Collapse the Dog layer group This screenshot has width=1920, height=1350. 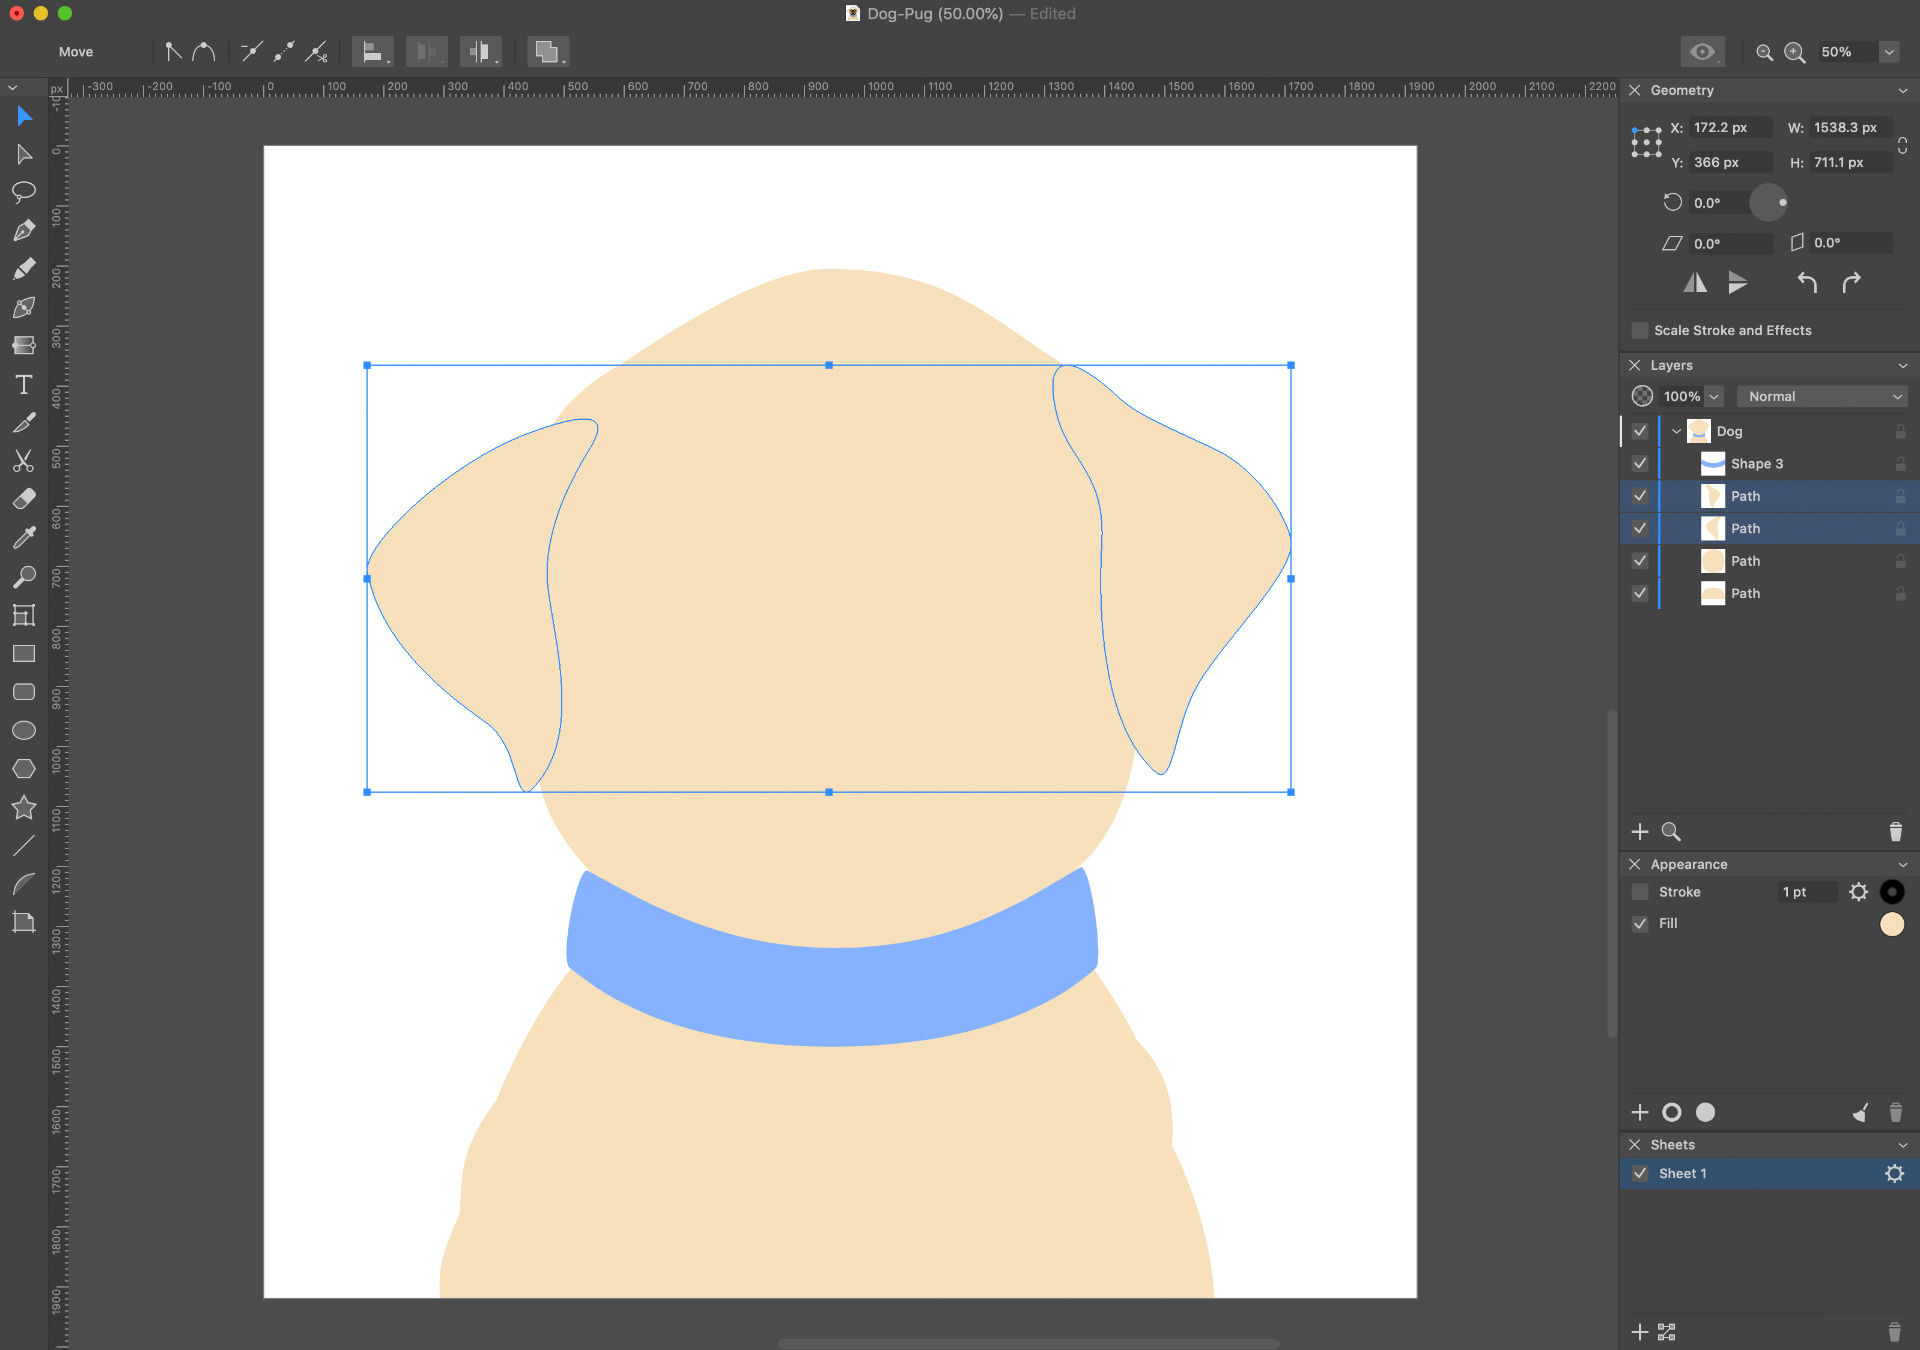click(1676, 431)
